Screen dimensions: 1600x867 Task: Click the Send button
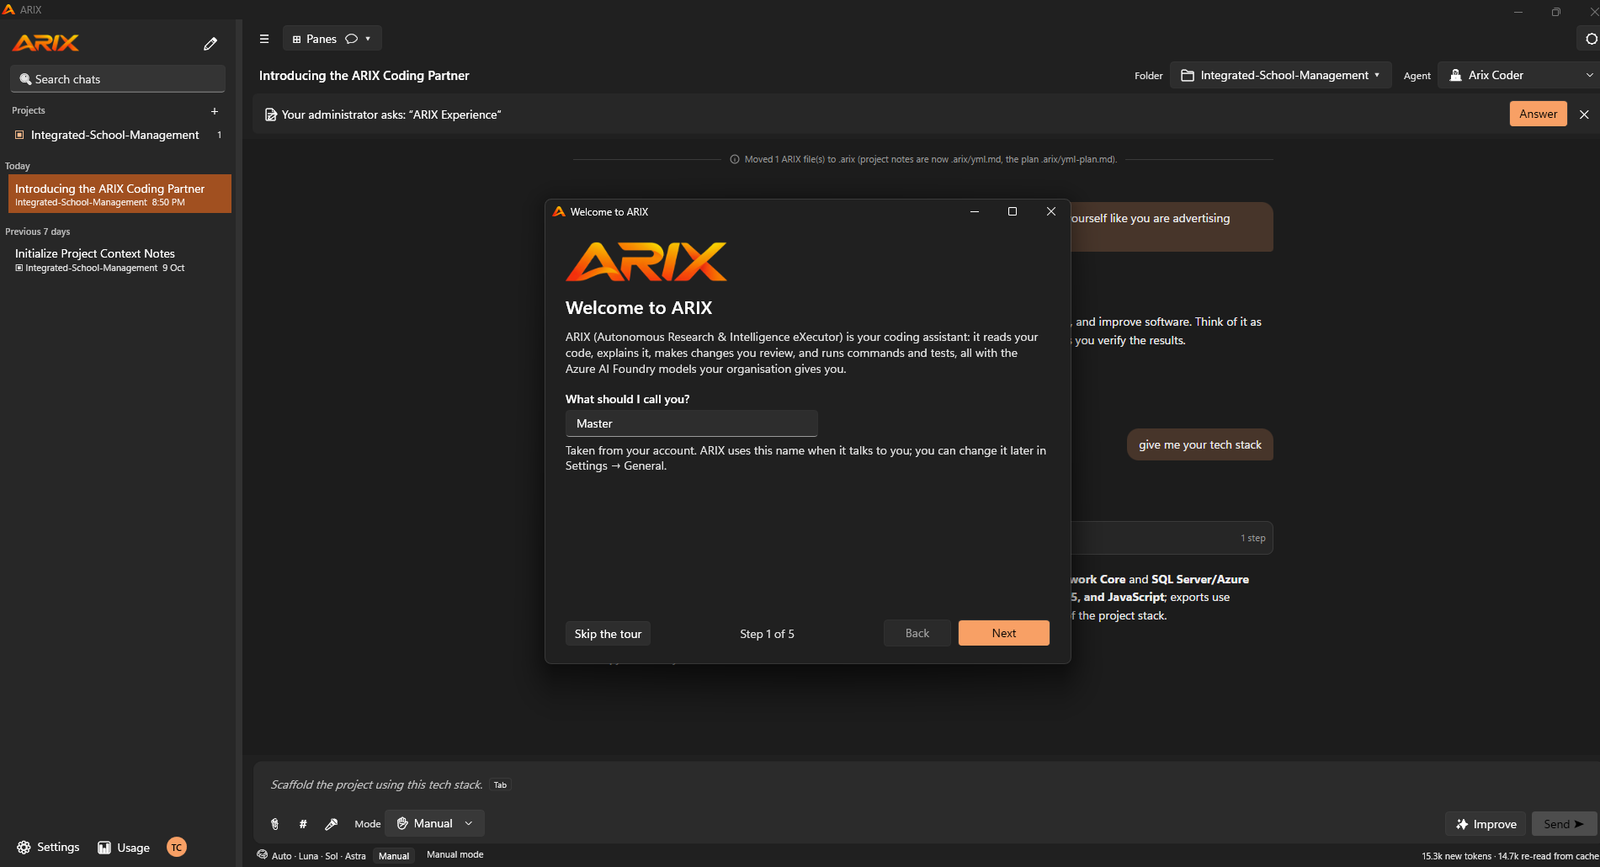[x=1564, y=824]
